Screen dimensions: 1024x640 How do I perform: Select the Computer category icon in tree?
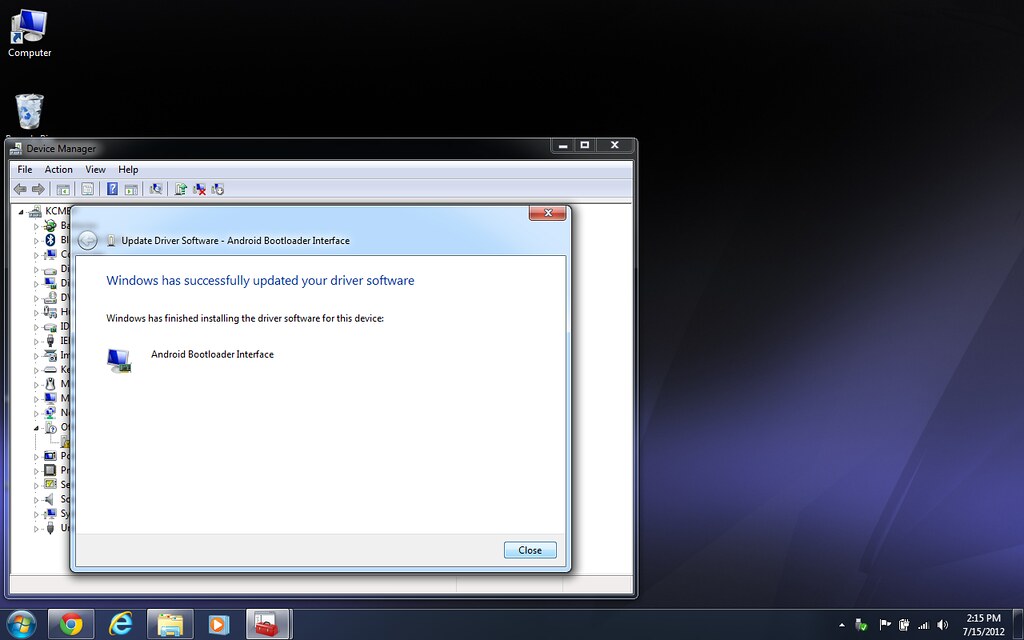click(50, 254)
